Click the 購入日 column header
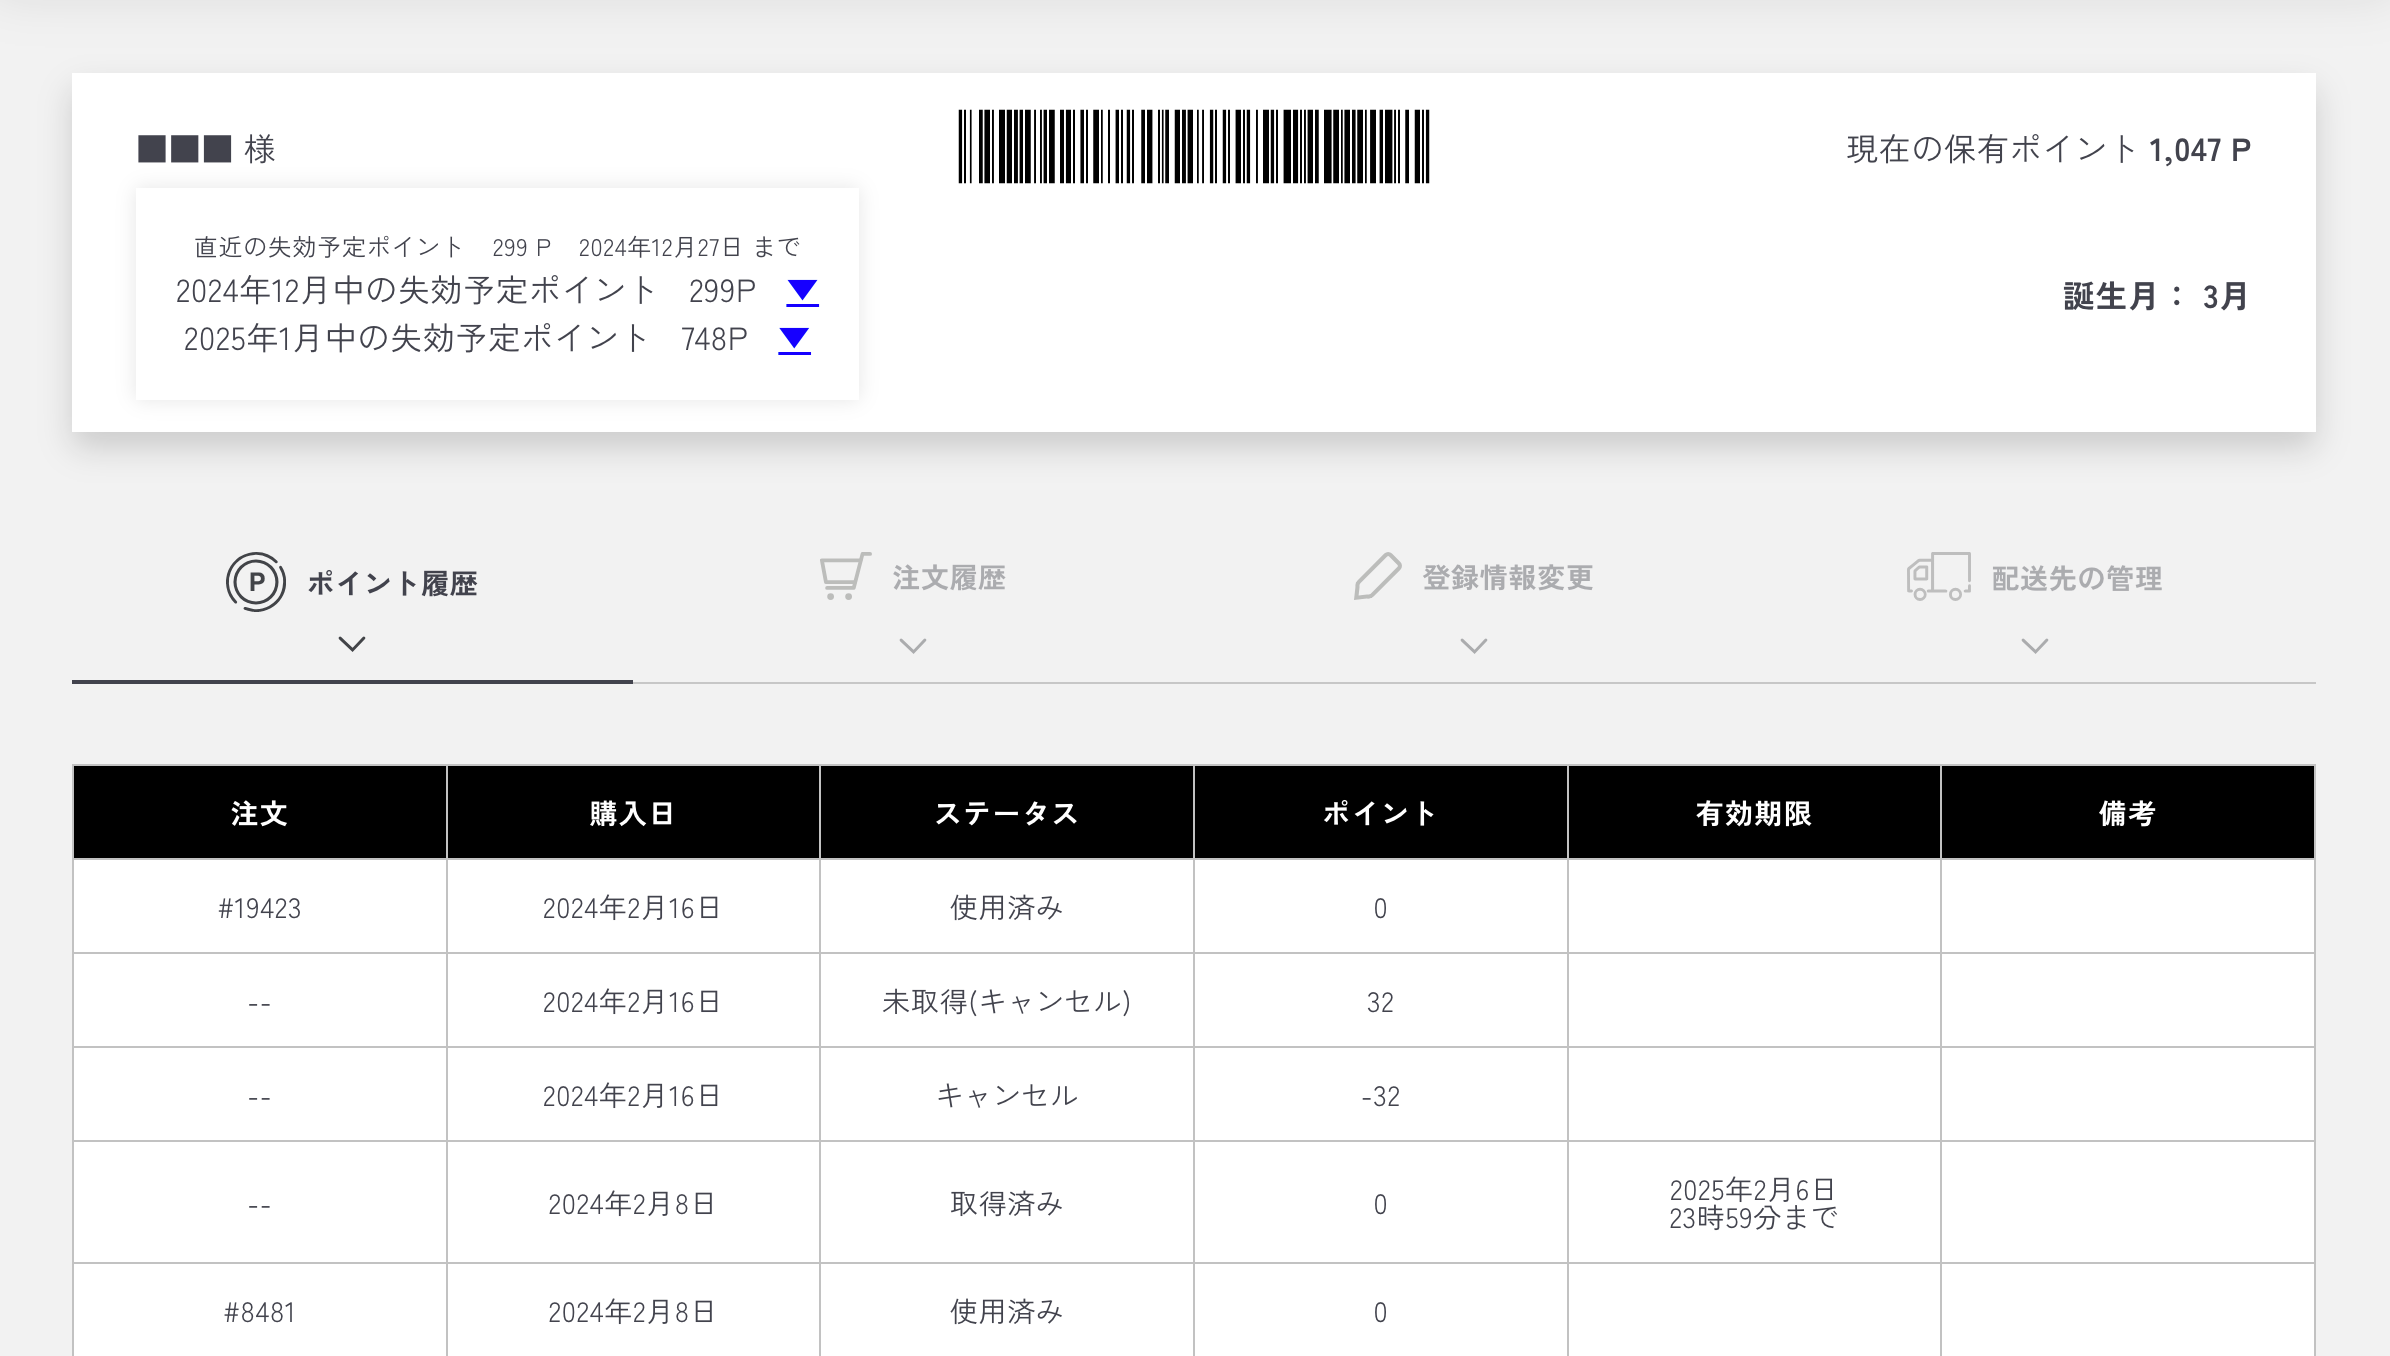This screenshot has width=2390, height=1356. click(633, 813)
